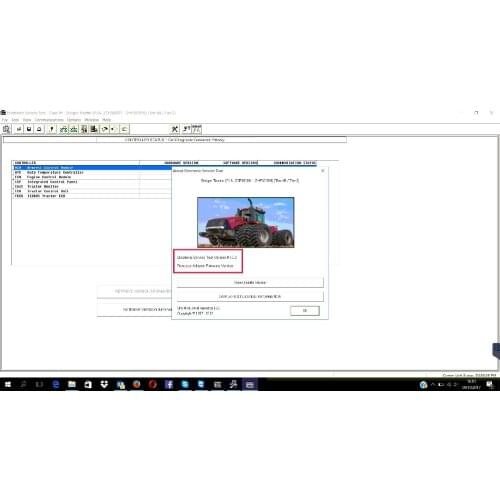
Task: Click the print toolbar icon
Action: (39, 129)
